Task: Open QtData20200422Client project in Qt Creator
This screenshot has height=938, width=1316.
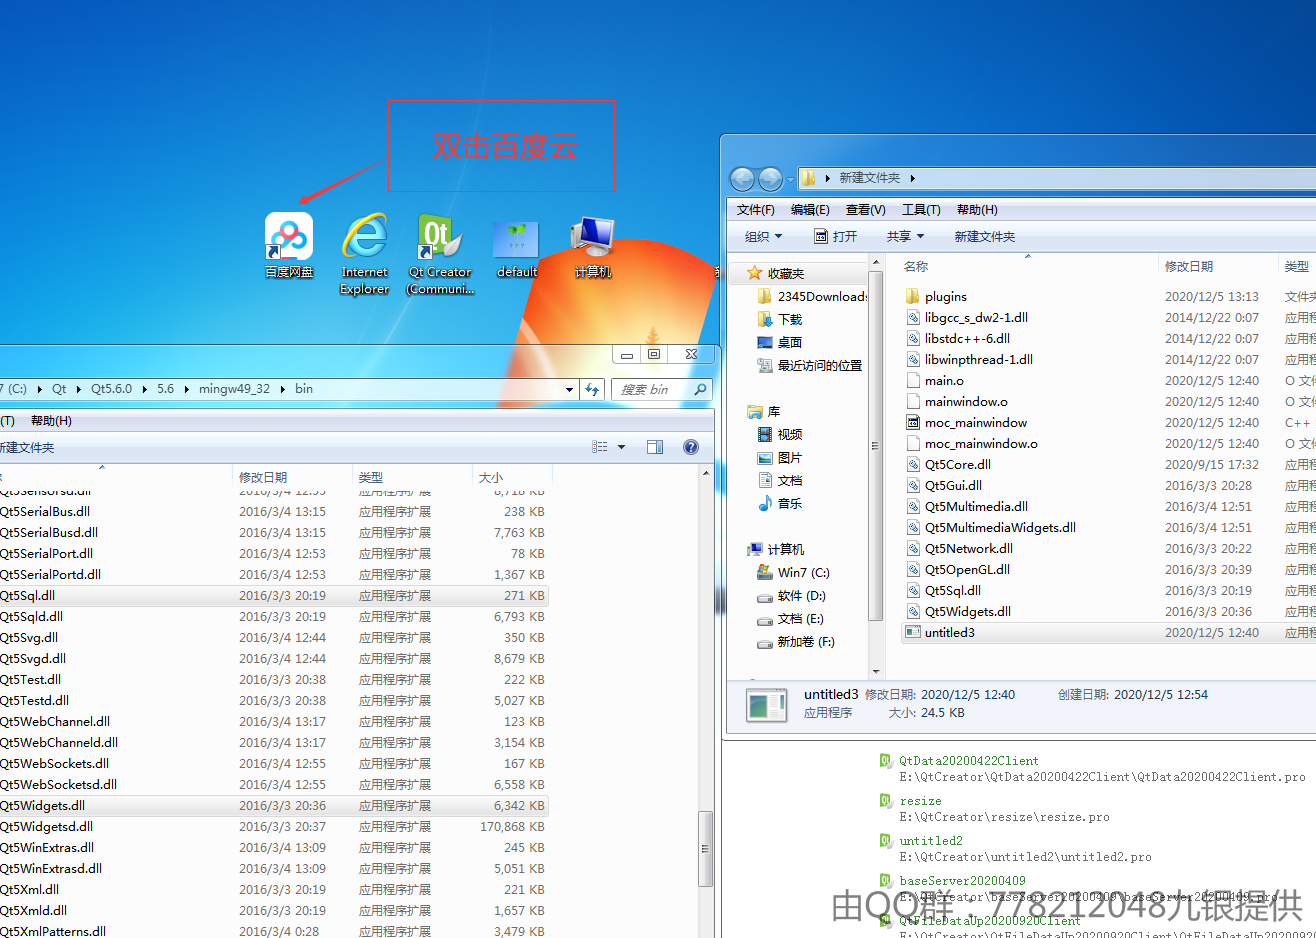Action: [968, 761]
